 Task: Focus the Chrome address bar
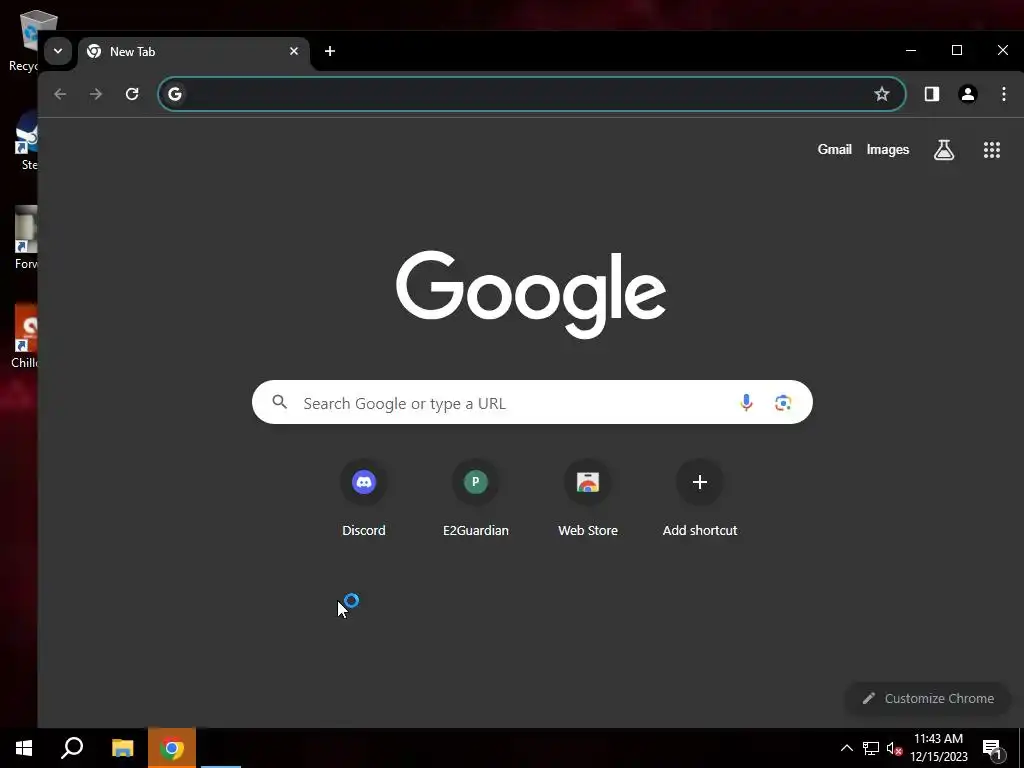click(x=532, y=94)
